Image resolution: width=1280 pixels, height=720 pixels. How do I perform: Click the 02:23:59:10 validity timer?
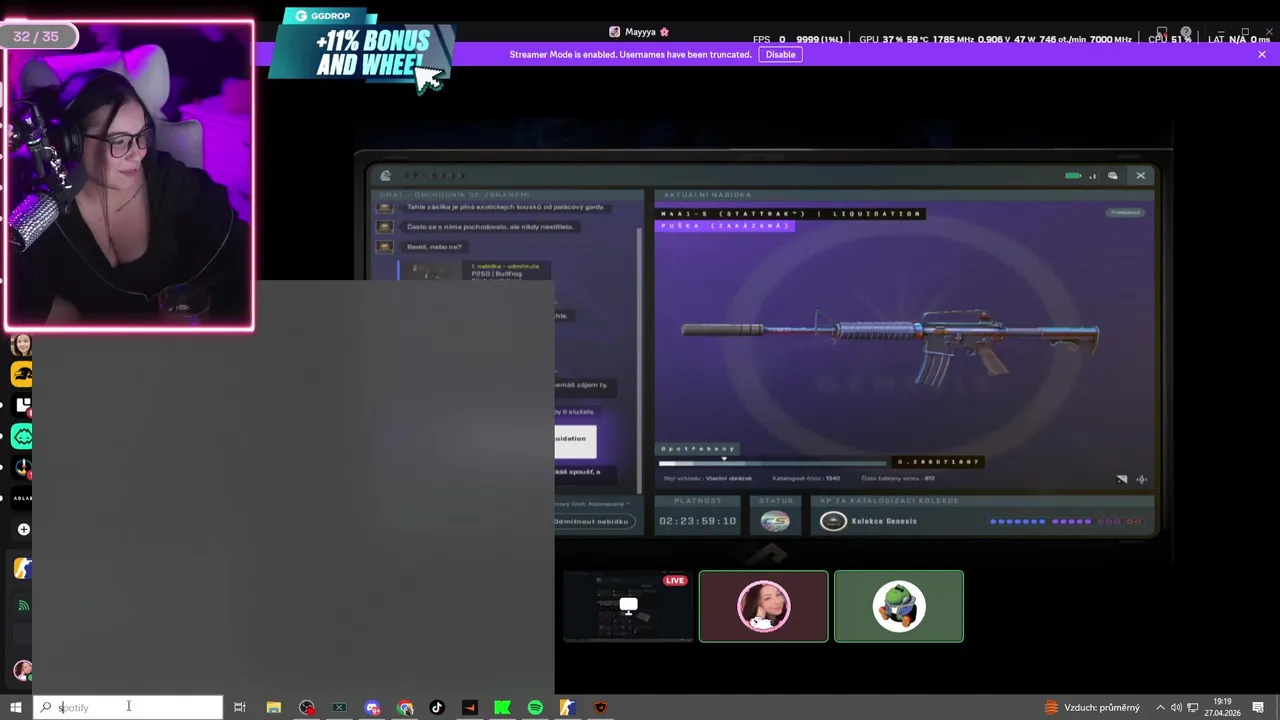697,521
